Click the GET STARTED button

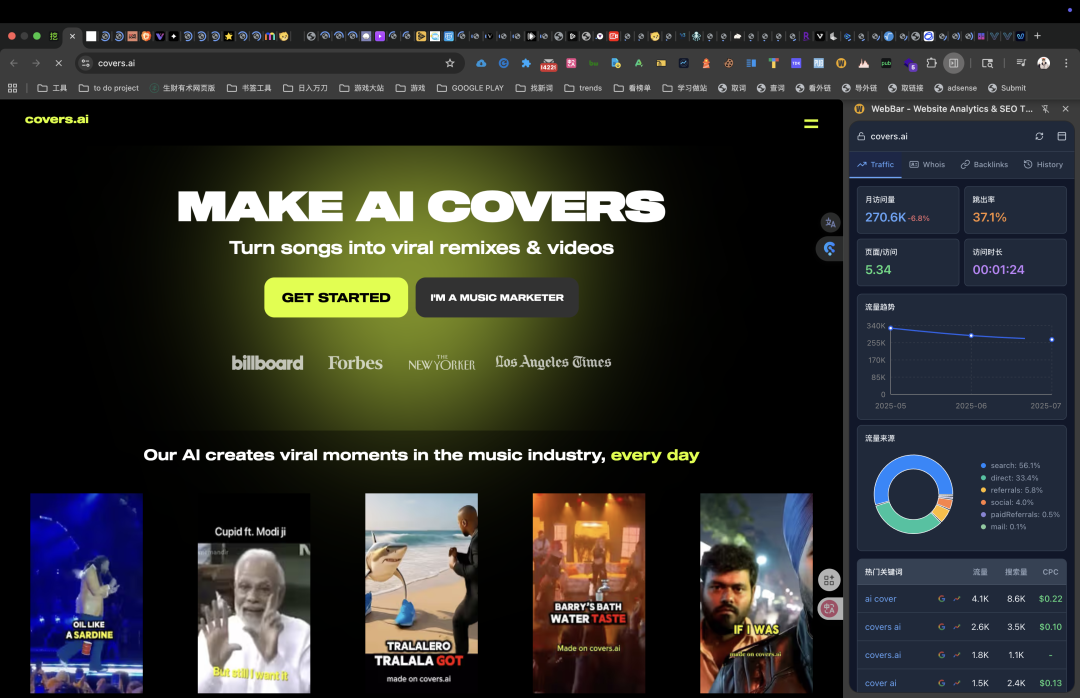click(x=336, y=298)
